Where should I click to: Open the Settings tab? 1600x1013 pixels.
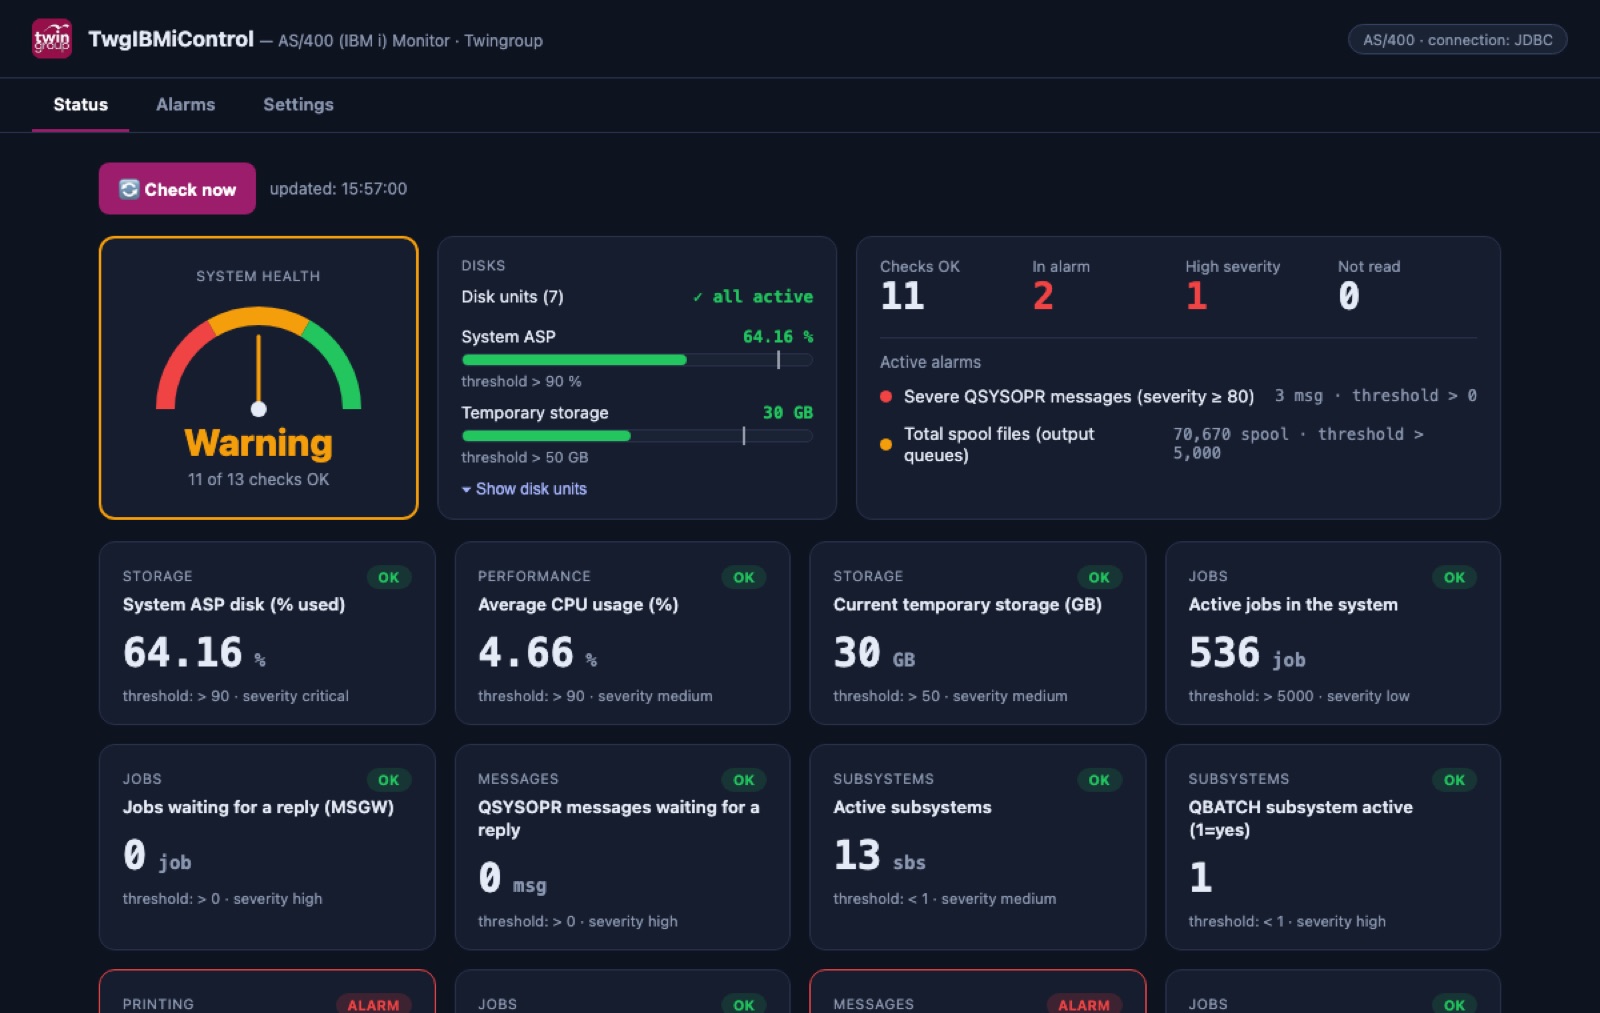(298, 104)
